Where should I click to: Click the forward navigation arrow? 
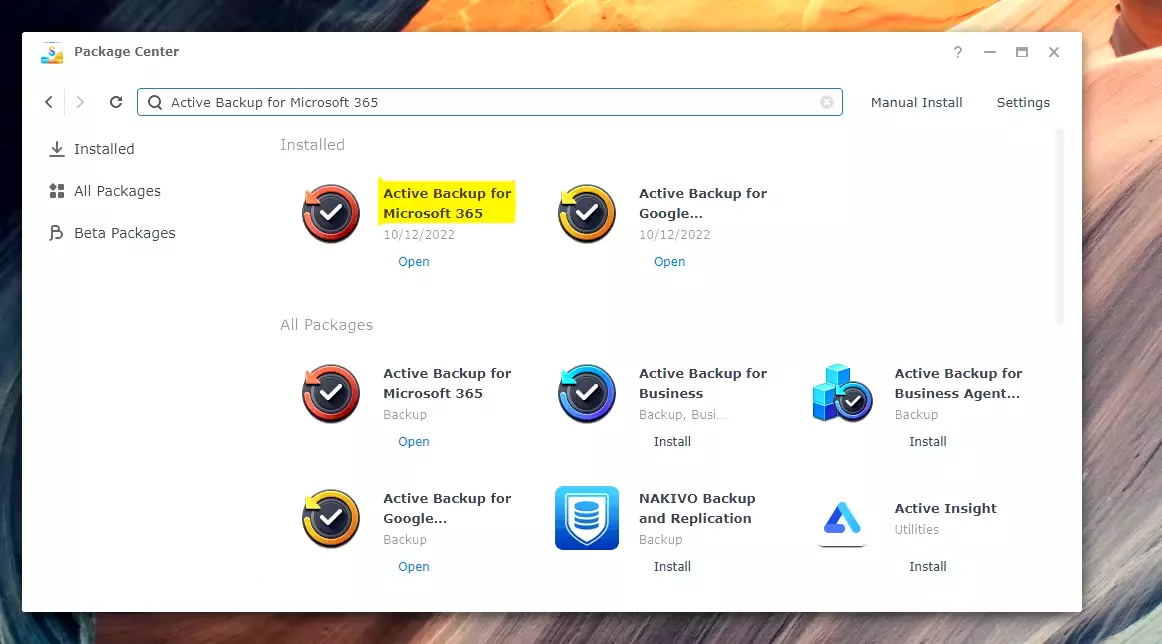[80, 101]
